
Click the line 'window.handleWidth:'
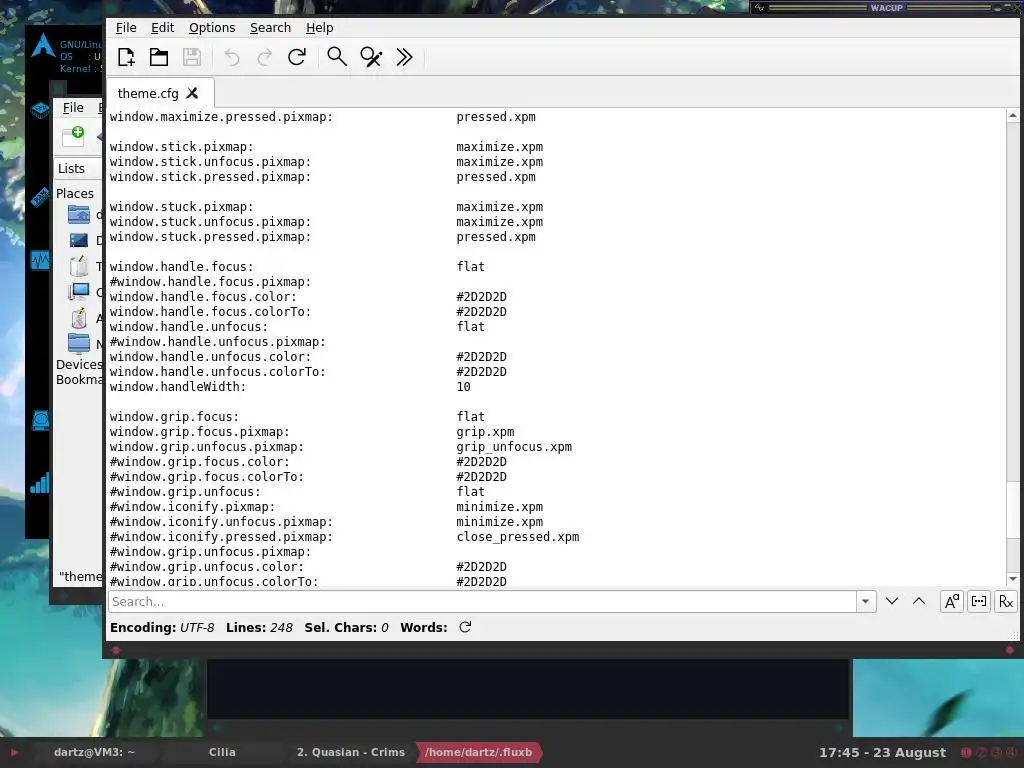178,387
